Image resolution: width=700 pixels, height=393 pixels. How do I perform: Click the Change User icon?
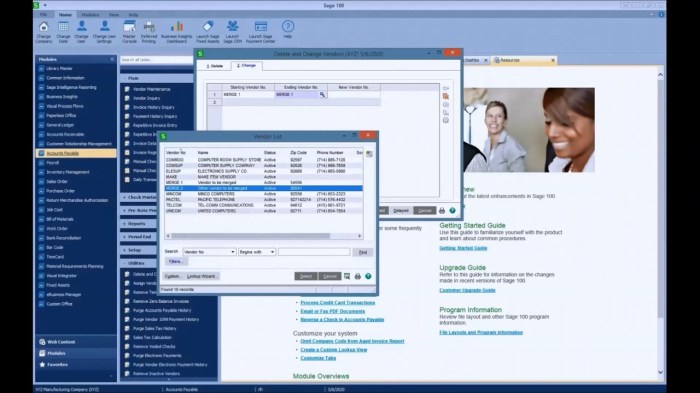click(x=81, y=31)
